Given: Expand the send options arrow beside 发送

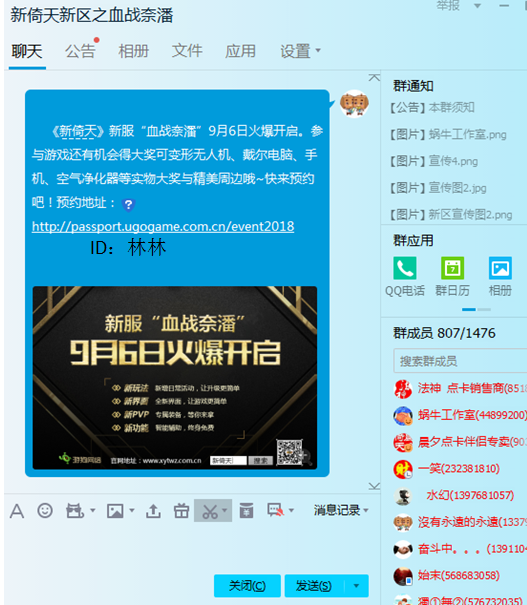Looking at the screenshot, I should pos(356,586).
